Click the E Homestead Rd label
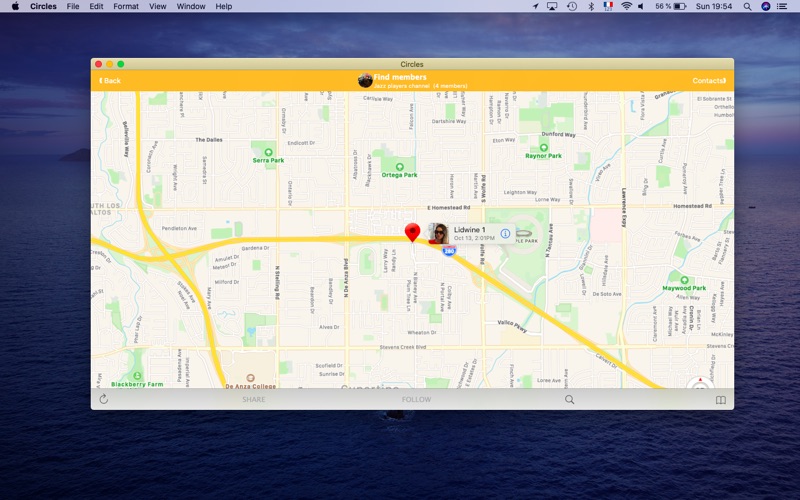The width and height of the screenshot is (800, 500). click(448, 208)
